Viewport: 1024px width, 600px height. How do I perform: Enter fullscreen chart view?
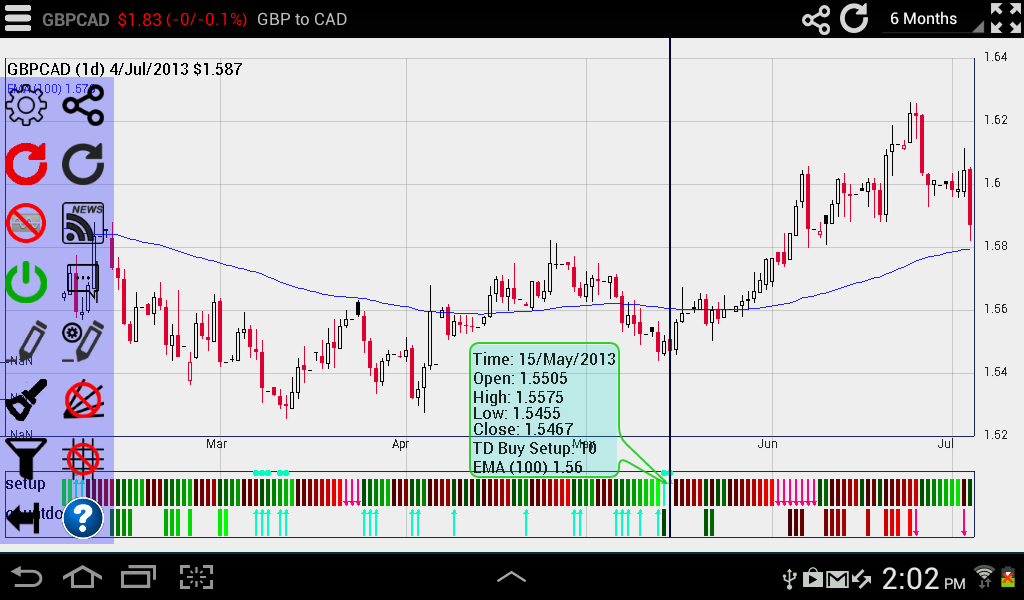point(1004,17)
